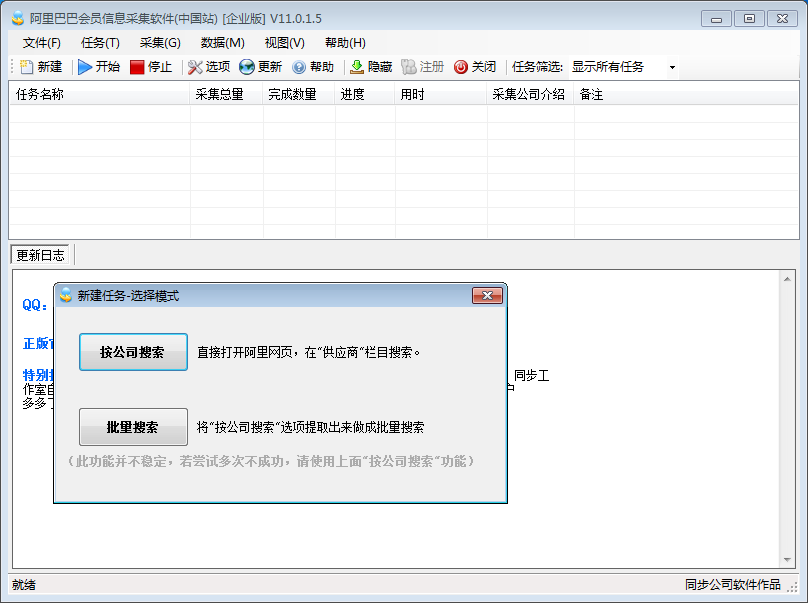Open the 视图(V) menu

(284, 43)
